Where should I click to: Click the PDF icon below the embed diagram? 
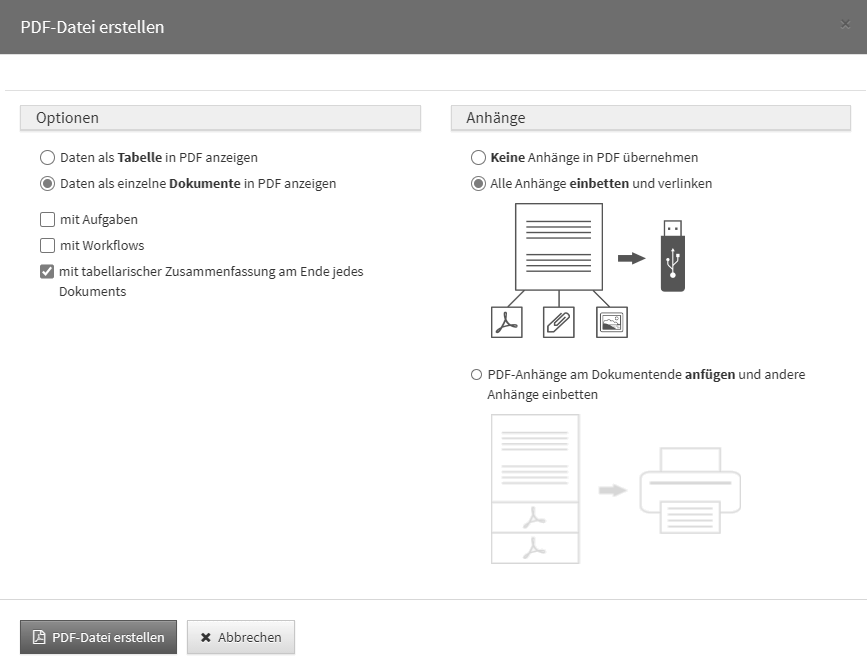(508, 322)
